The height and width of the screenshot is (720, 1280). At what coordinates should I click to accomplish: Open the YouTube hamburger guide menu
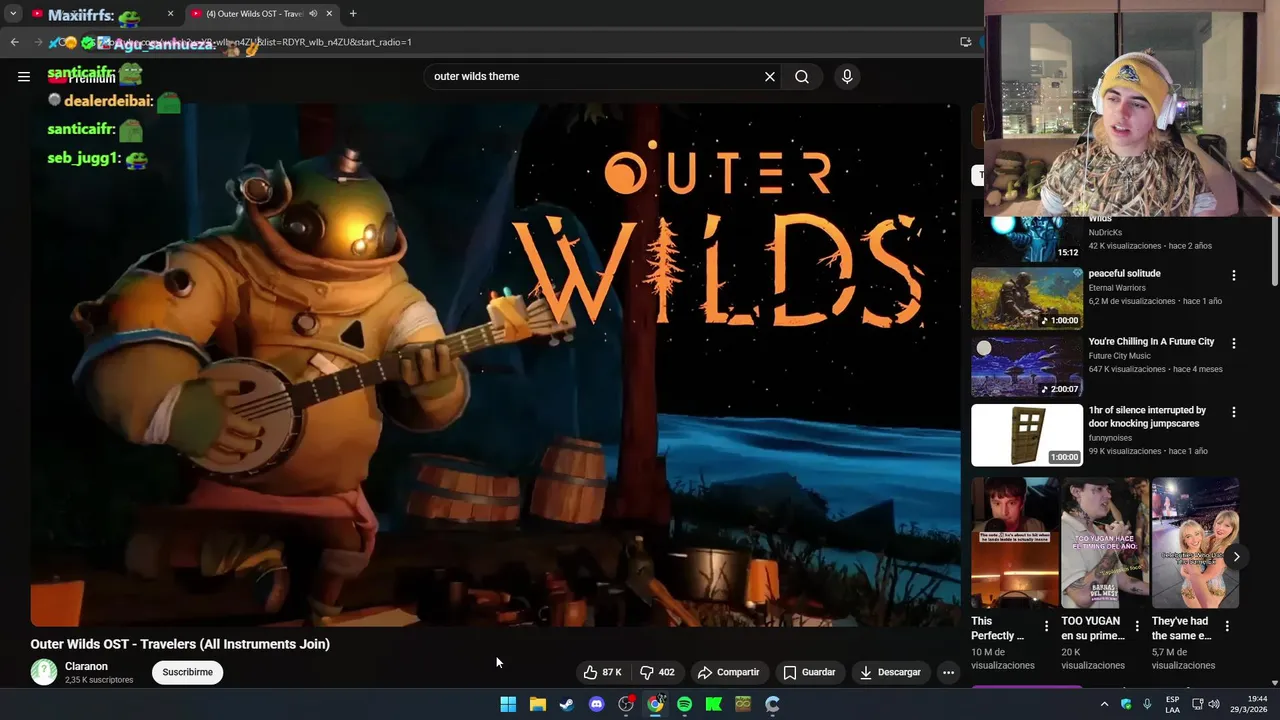click(24, 76)
